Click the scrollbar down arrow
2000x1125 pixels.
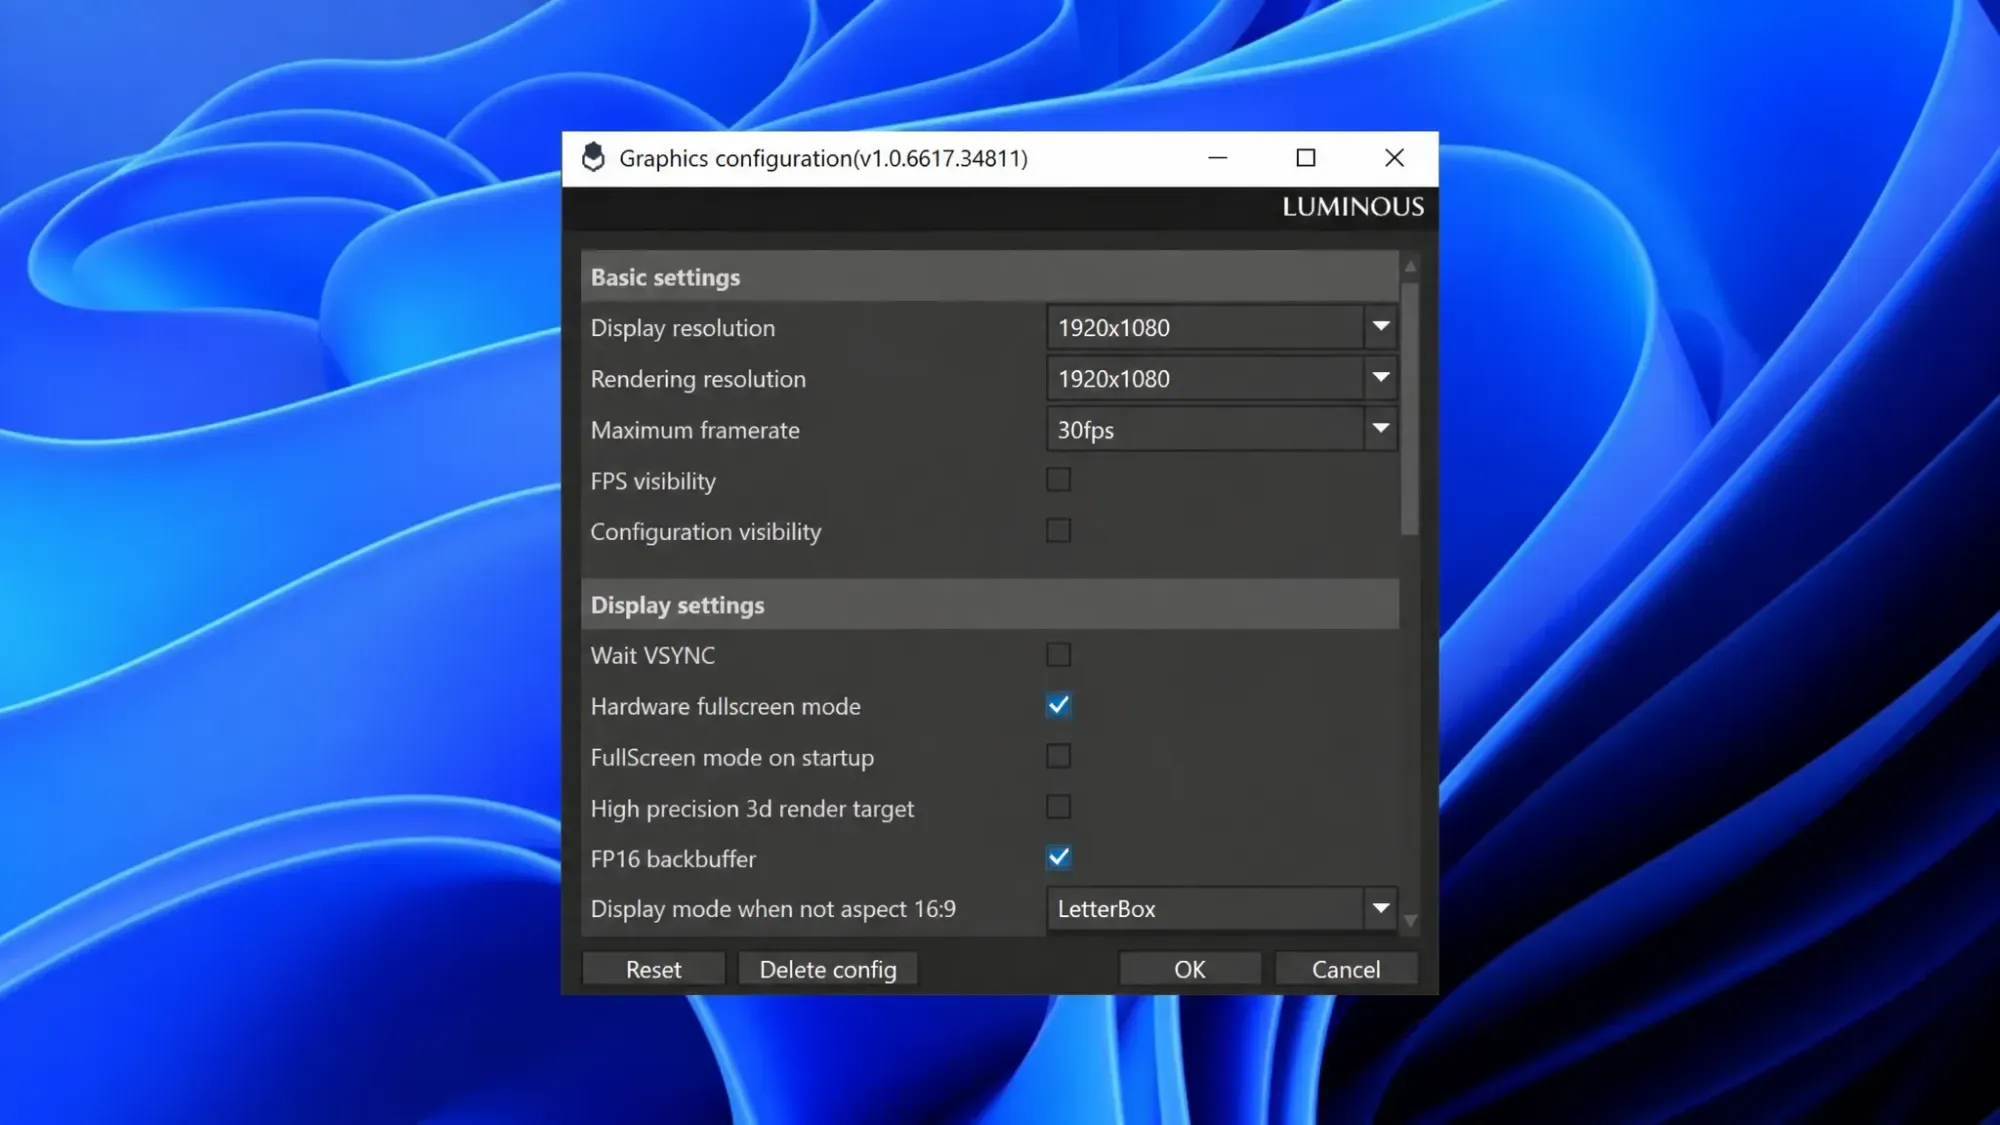(x=1410, y=921)
